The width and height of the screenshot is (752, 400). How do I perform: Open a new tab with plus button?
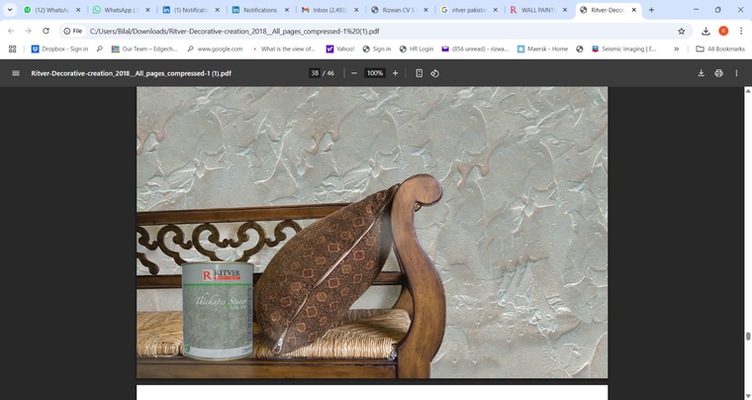click(x=651, y=10)
